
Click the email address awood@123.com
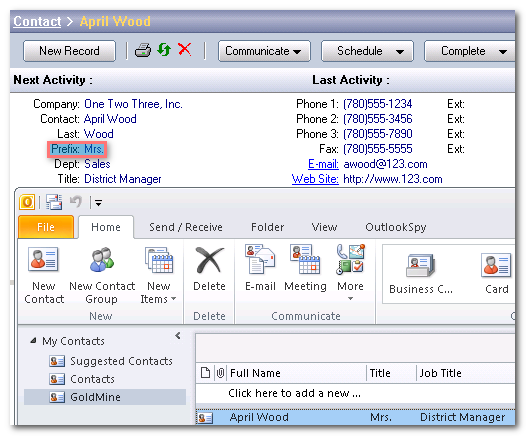[x=385, y=164]
